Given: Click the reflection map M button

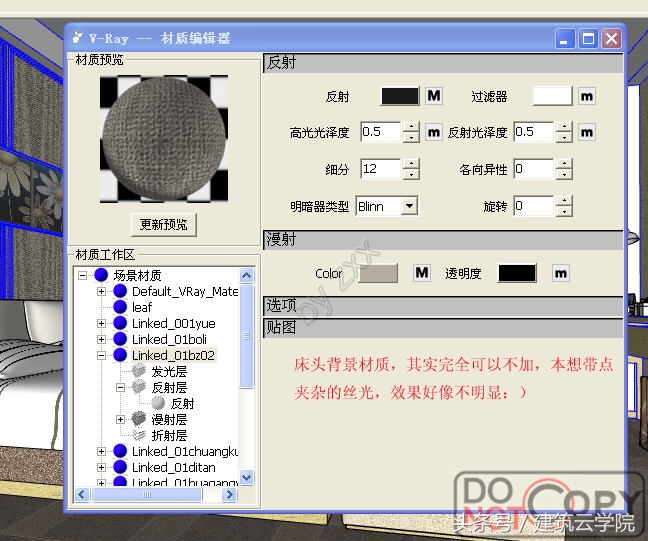Looking at the screenshot, I should tap(434, 96).
